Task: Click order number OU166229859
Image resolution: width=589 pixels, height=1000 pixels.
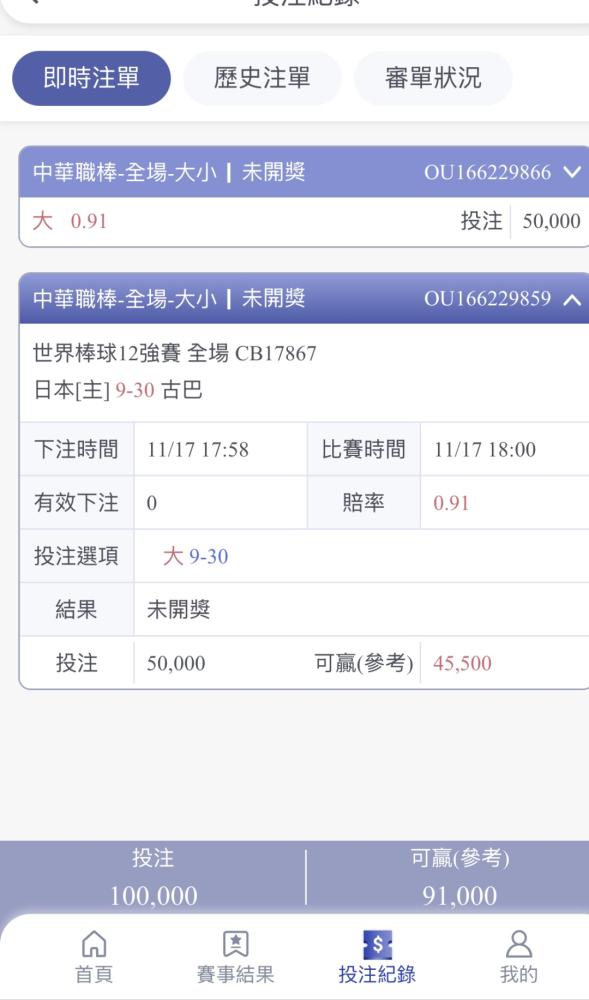Action: click(488, 299)
